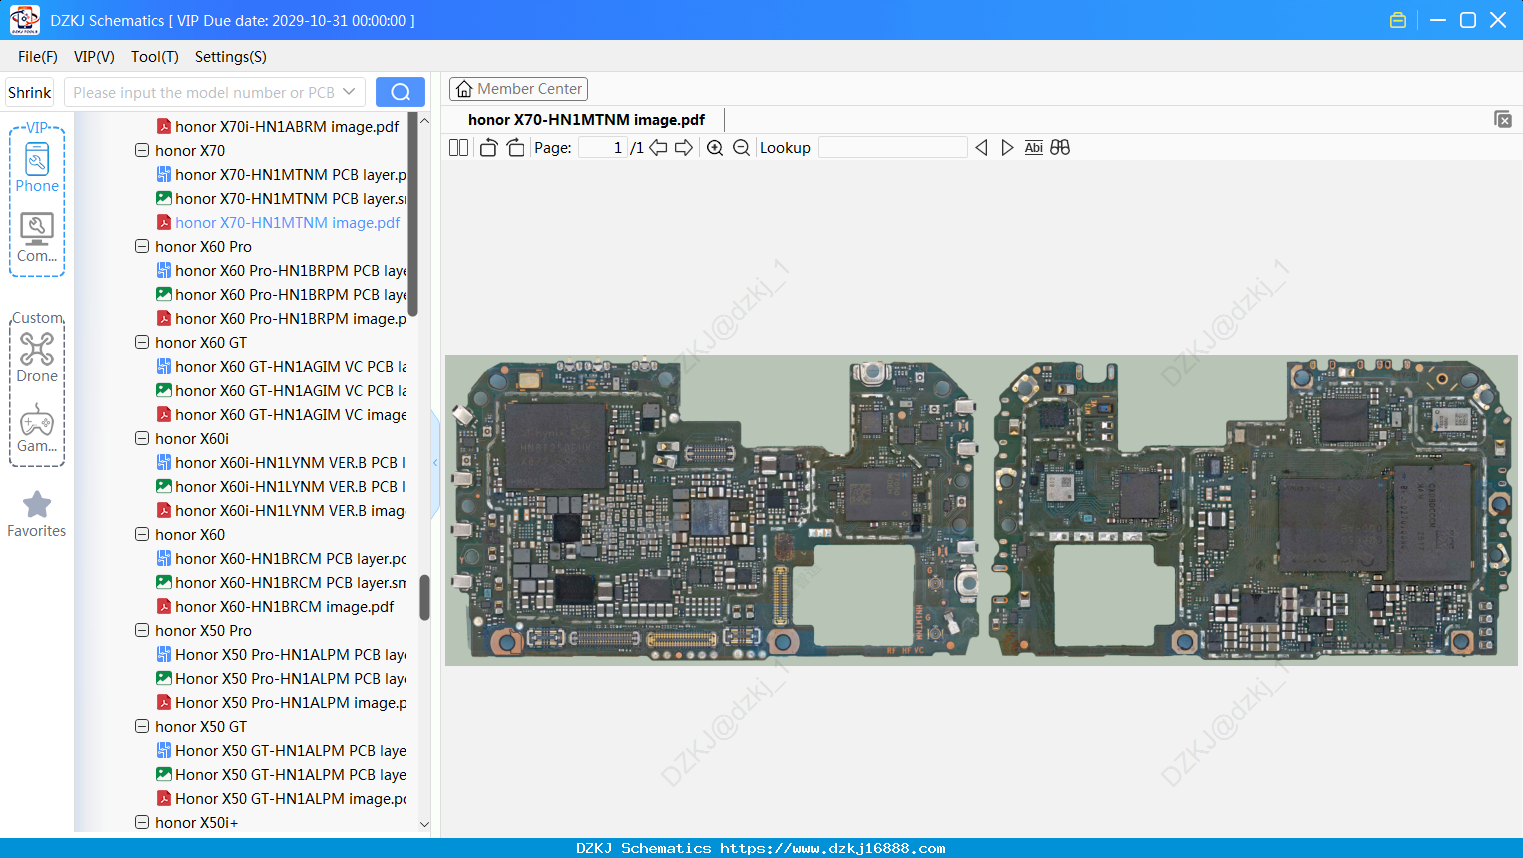The height and width of the screenshot is (858, 1523).
Task: Collapse the honor X60 Pro tree node
Action: 142,247
